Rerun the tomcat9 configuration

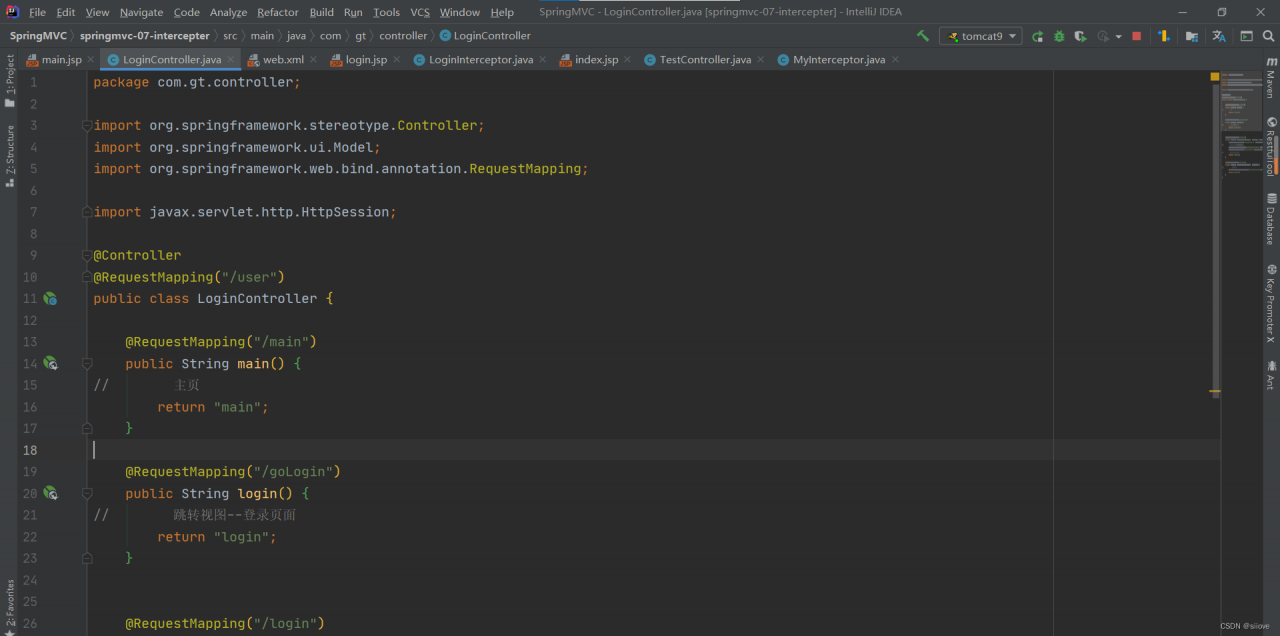click(1038, 36)
